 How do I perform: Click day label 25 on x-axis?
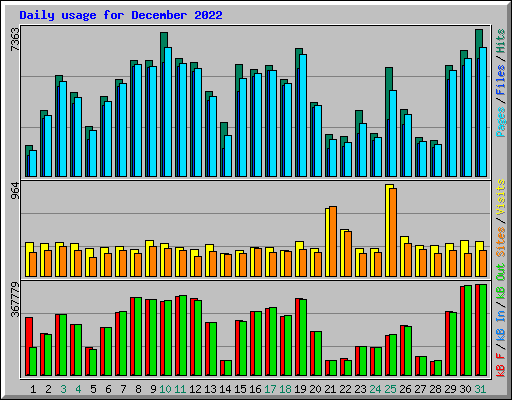(390, 389)
